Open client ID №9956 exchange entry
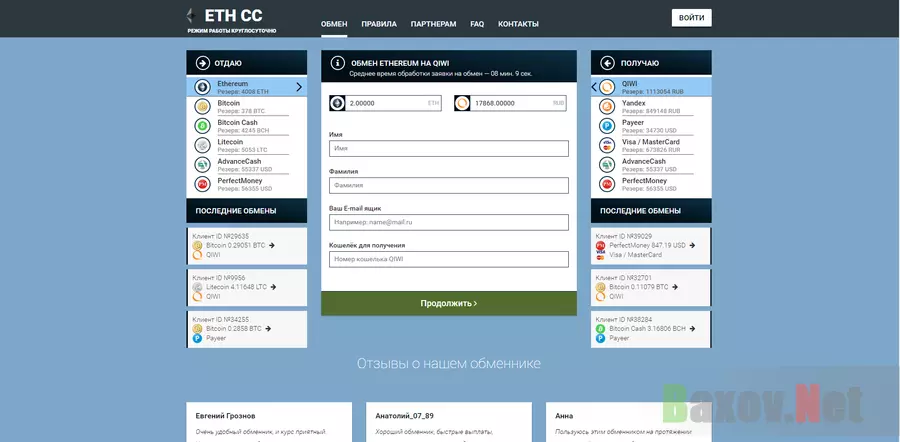Viewport: 900px width, 442px height. tap(247, 288)
